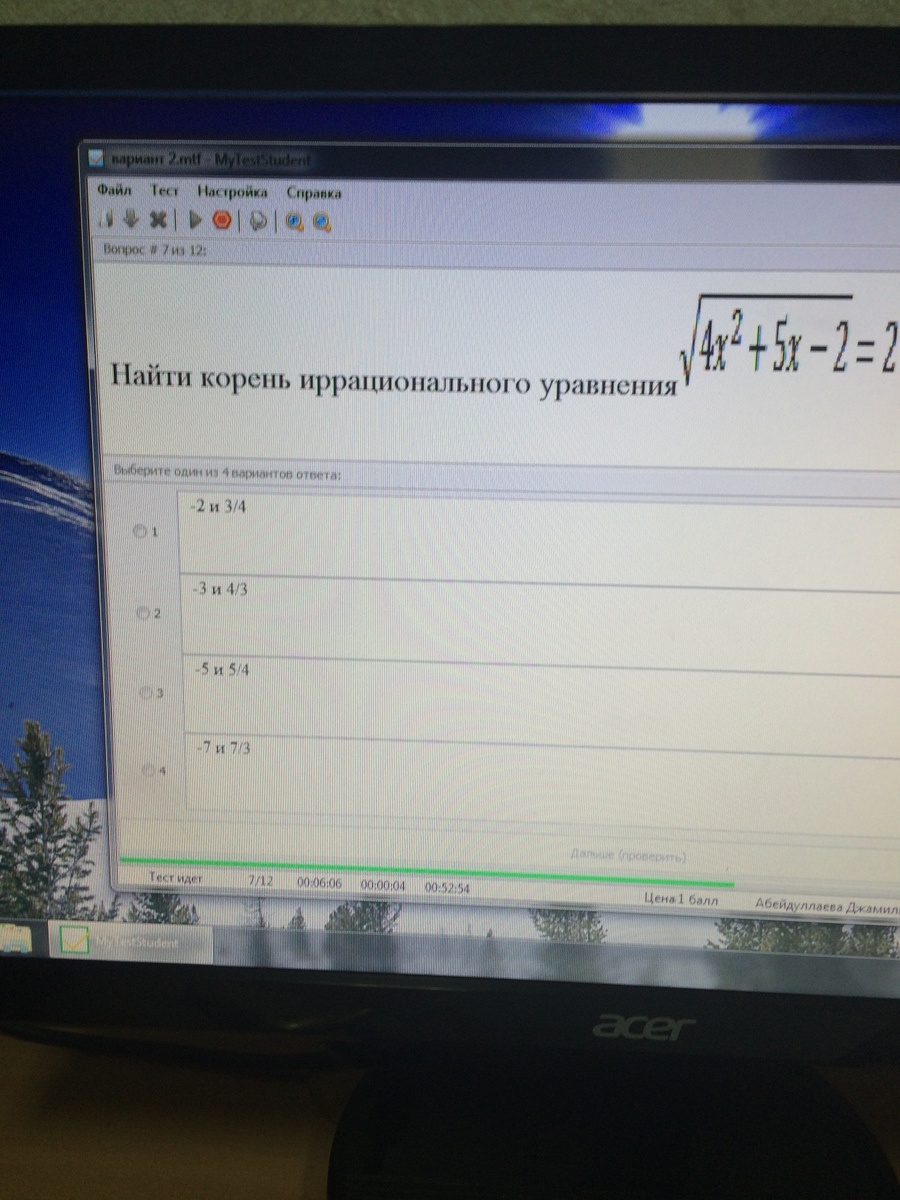Click the gray play start-test icon
This screenshot has width=900, height=1200.
tap(197, 219)
